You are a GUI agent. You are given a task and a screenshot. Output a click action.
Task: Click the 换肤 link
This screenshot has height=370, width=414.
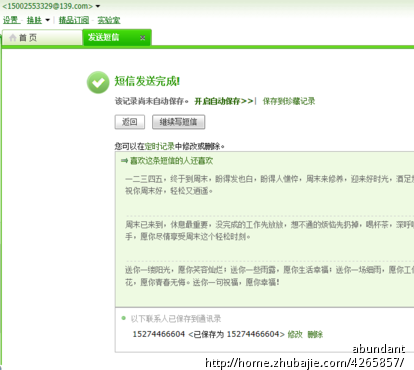[x=34, y=20]
